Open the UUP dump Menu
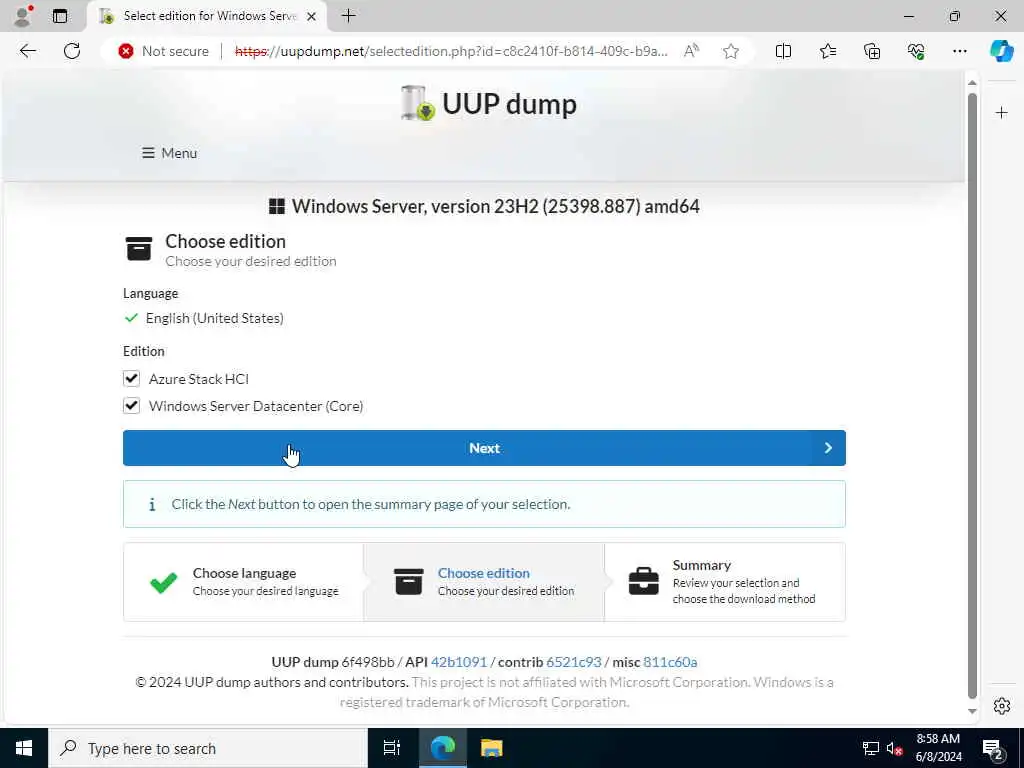Viewport: 1024px width, 768px height. coord(170,153)
